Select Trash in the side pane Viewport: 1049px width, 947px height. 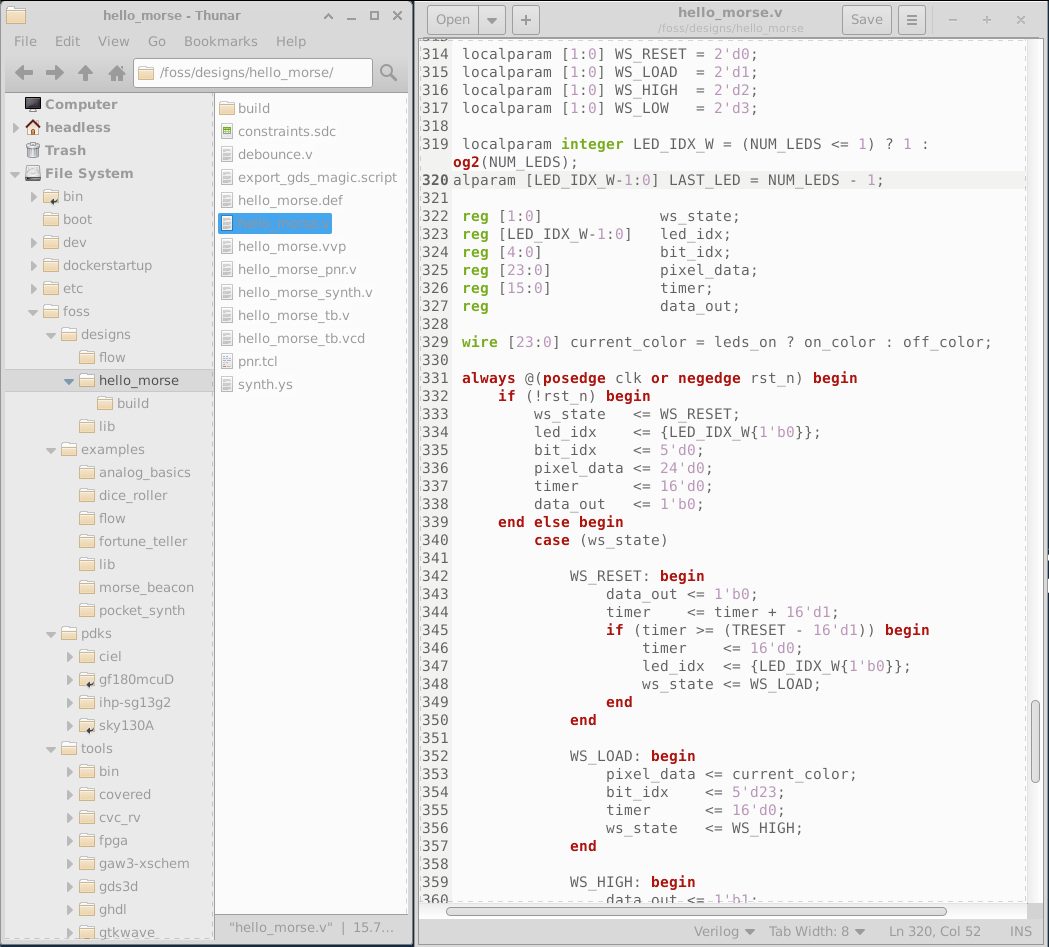pyautogui.click(x=65, y=150)
